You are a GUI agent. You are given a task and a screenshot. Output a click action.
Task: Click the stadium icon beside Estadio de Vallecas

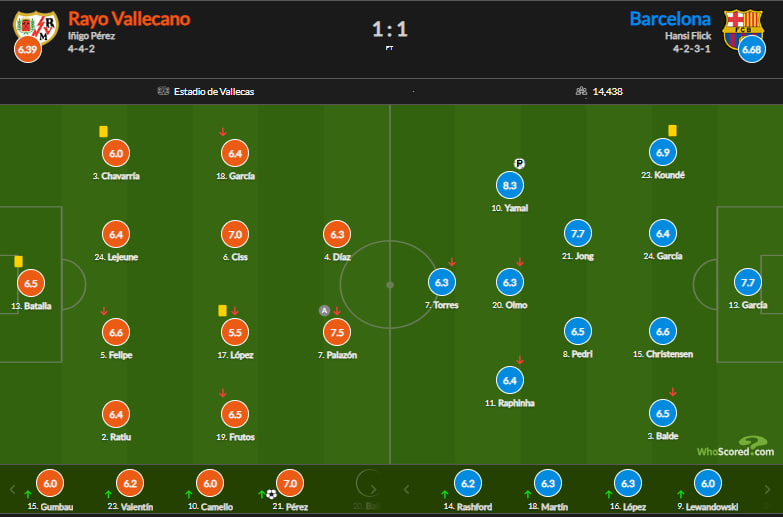[163, 91]
